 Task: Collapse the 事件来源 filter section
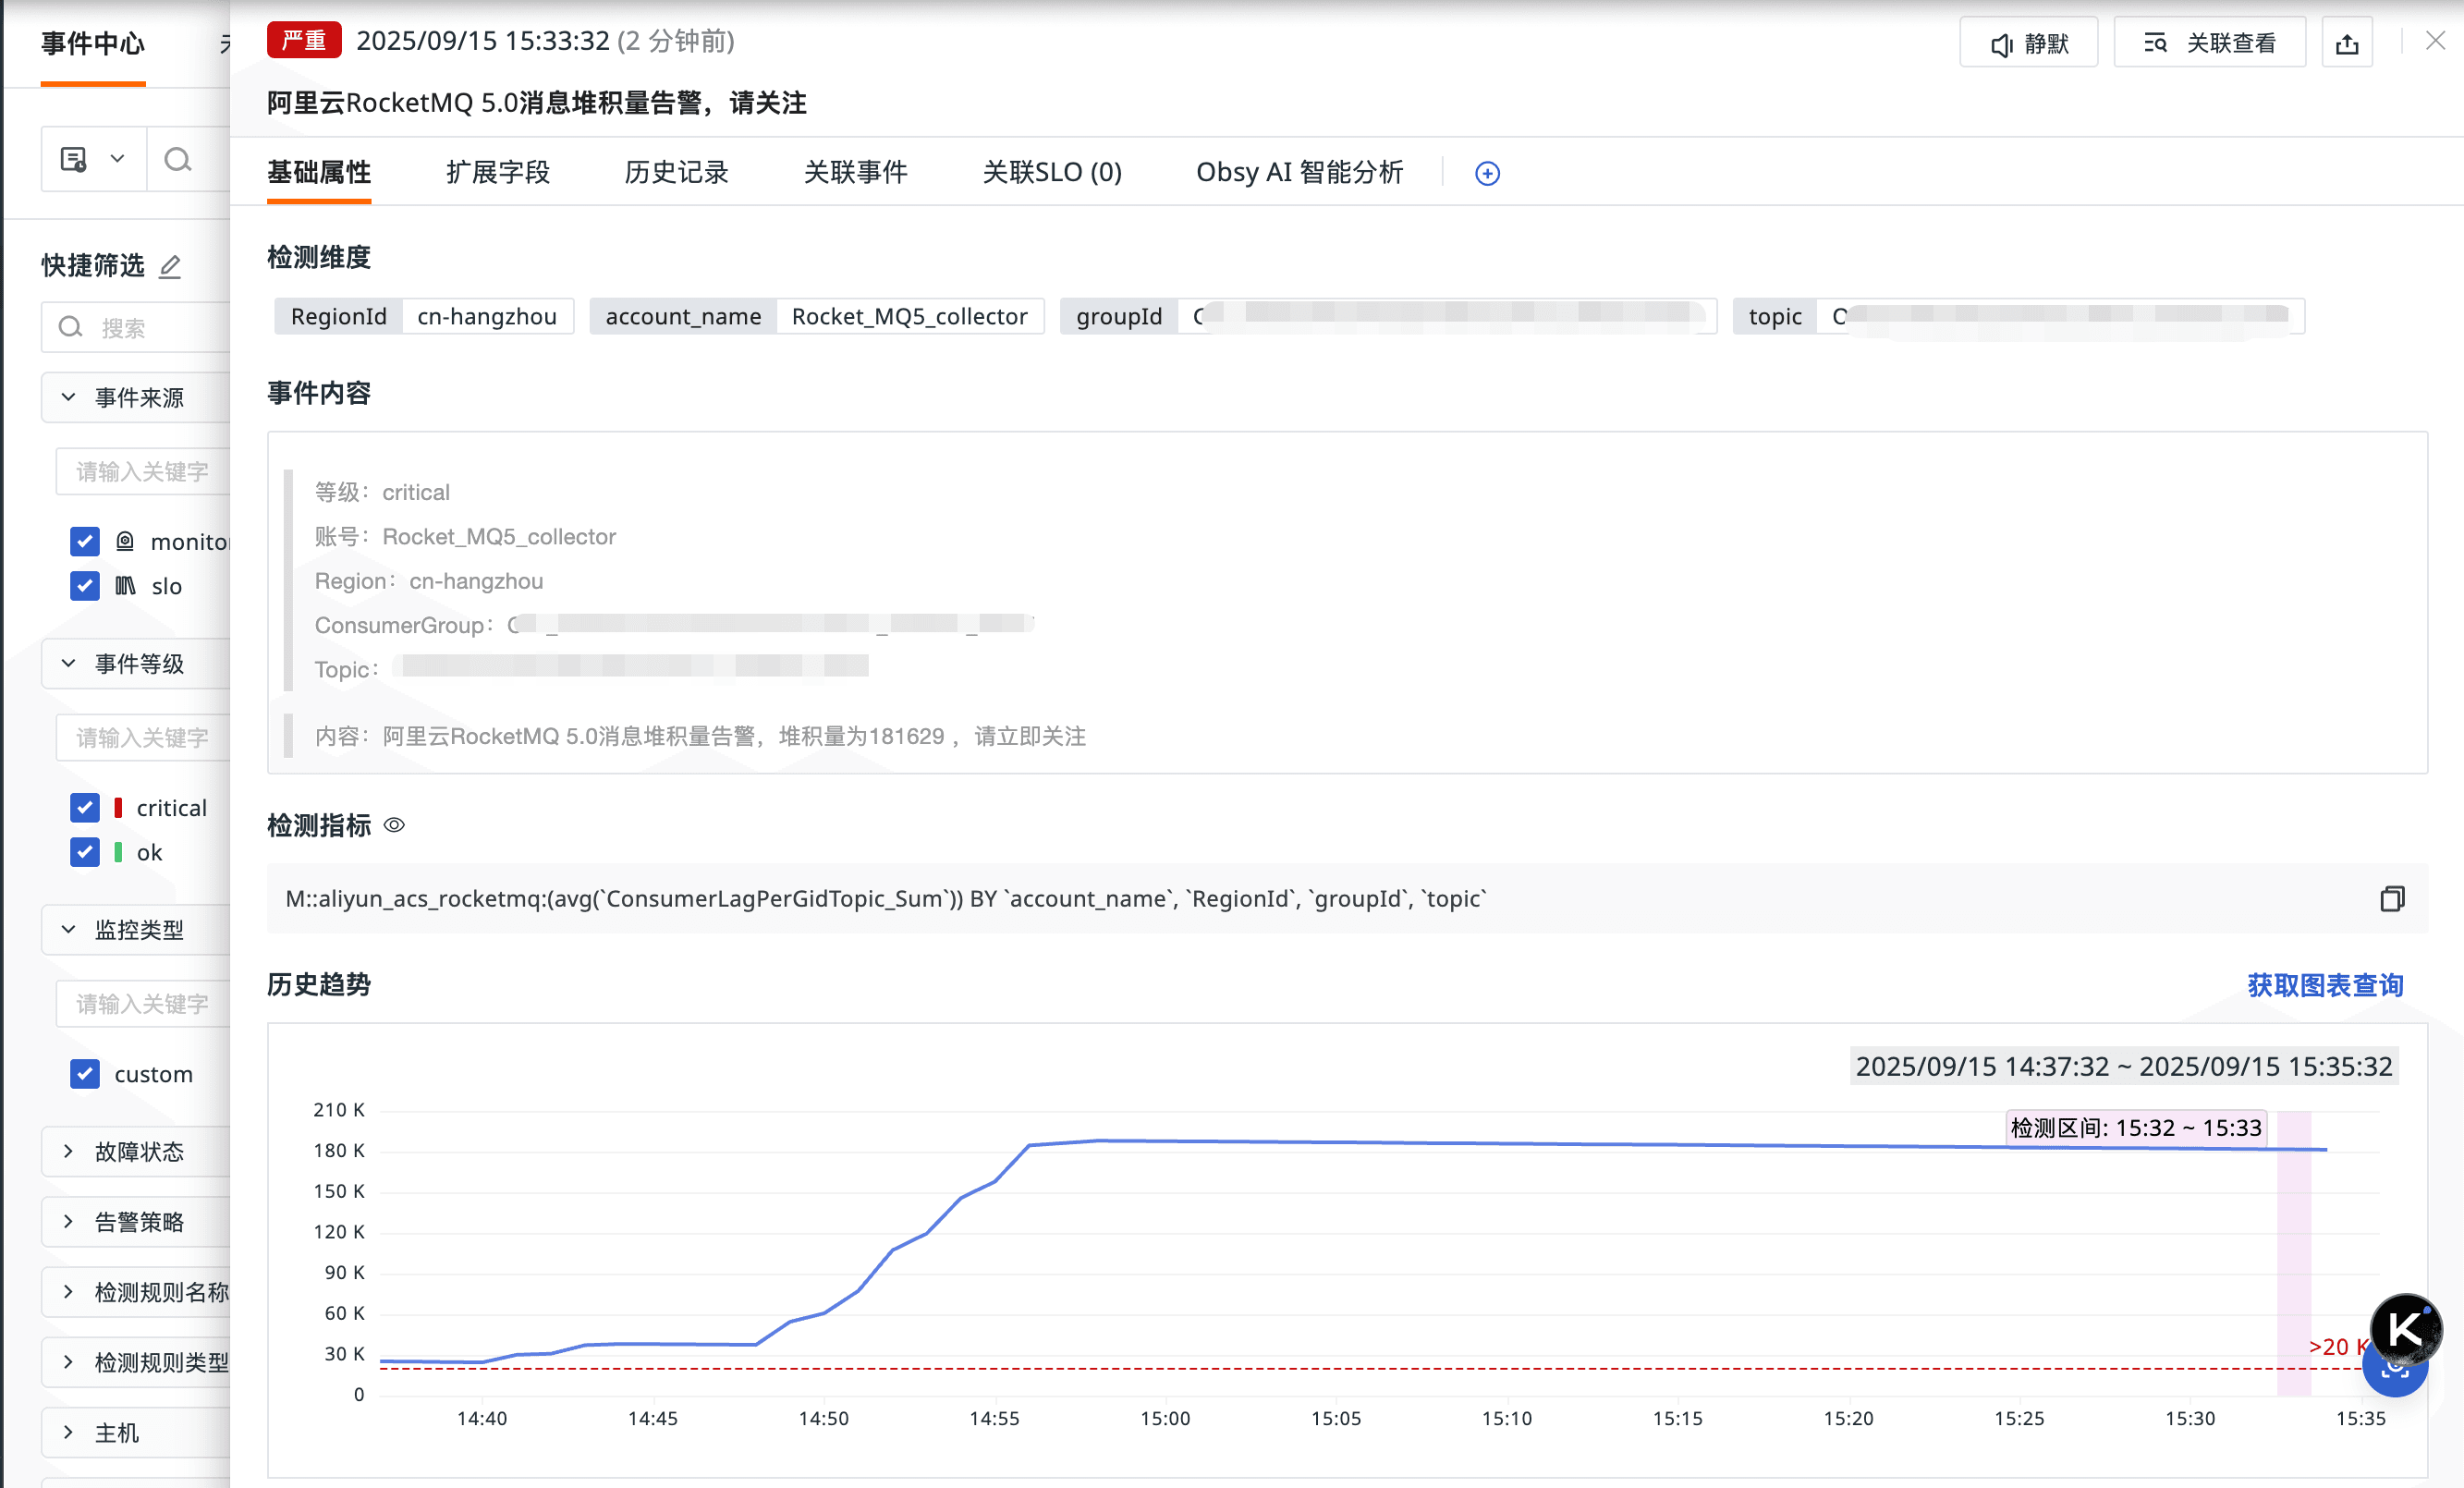pos(138,398)
